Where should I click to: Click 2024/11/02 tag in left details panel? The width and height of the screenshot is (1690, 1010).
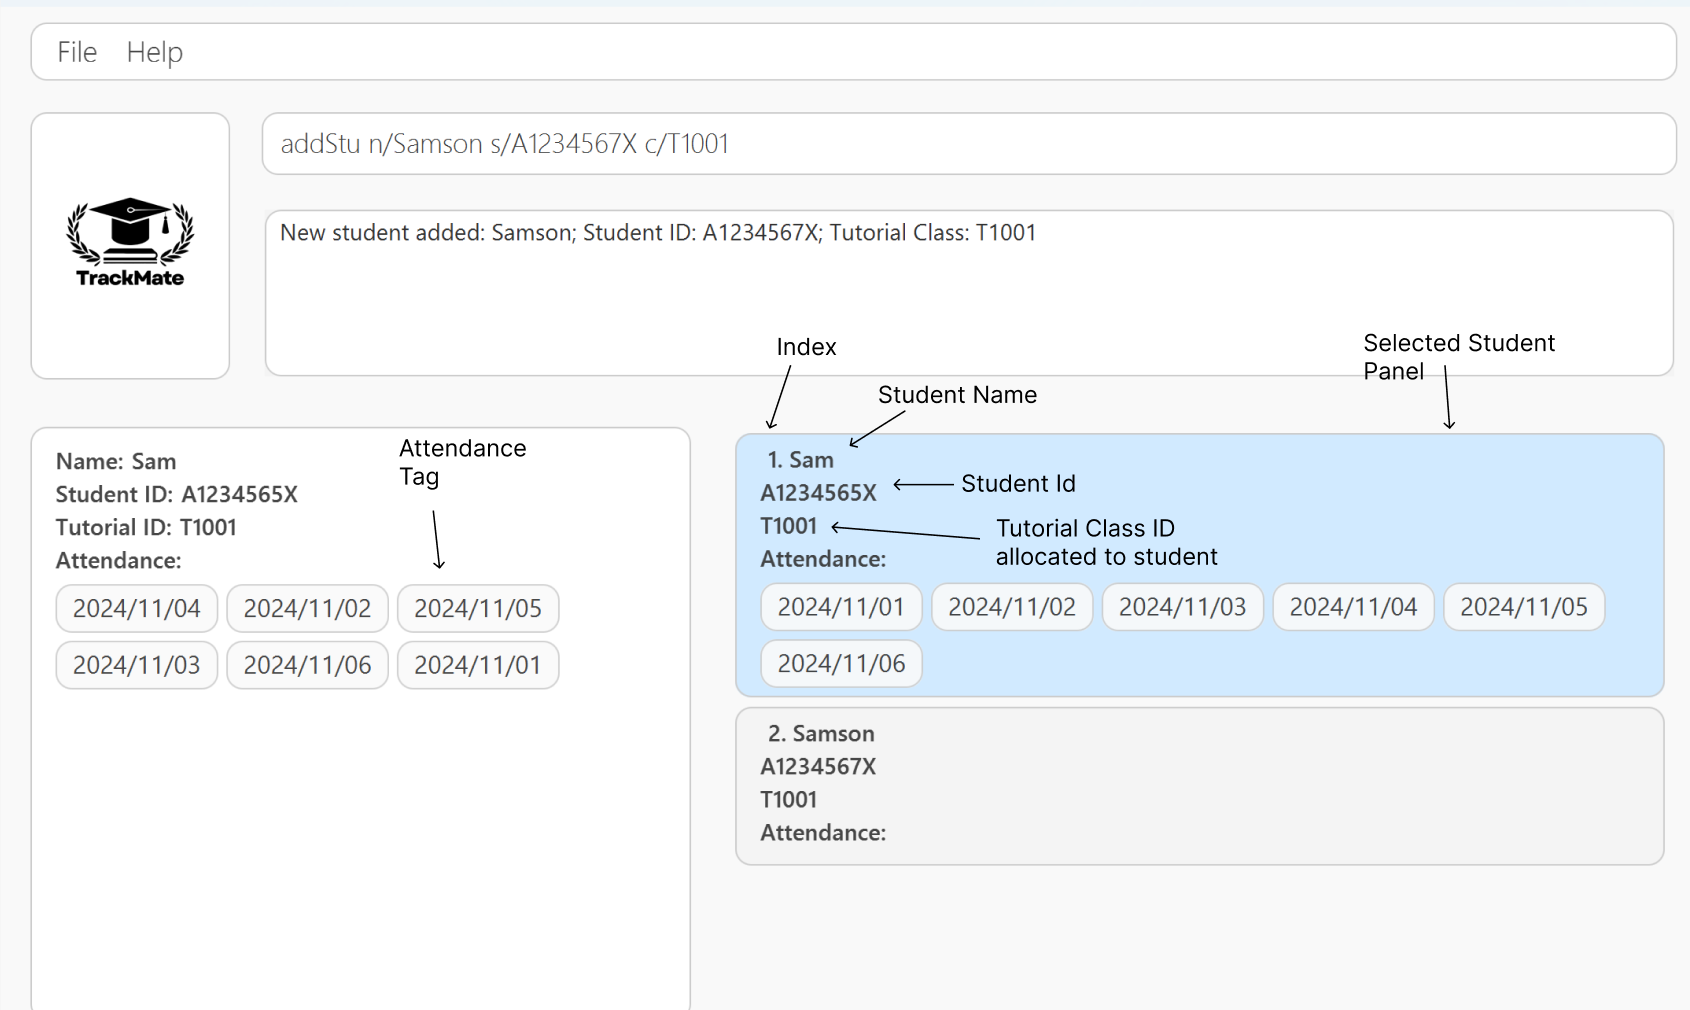click(307, 609)
